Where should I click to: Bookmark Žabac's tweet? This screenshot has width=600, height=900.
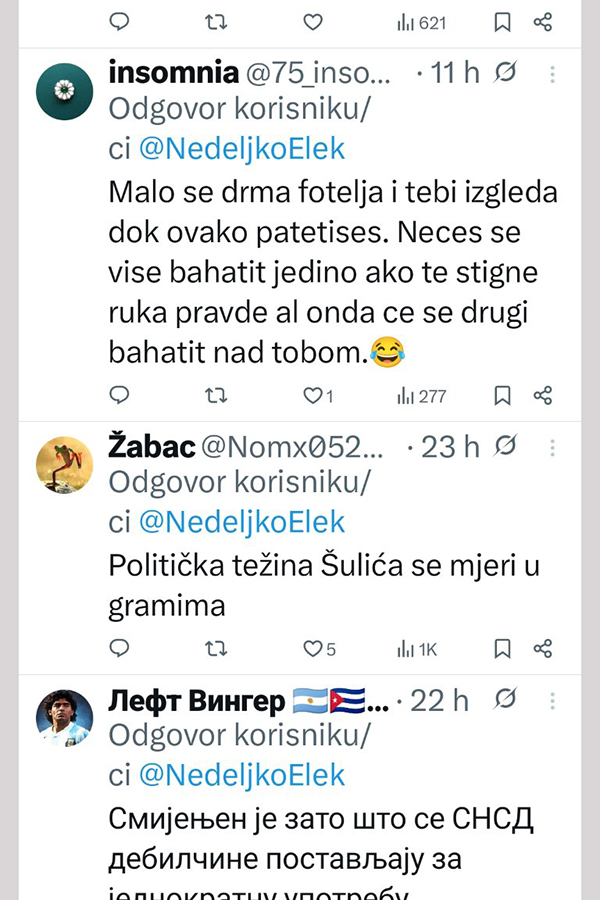[x=503, y=649]
